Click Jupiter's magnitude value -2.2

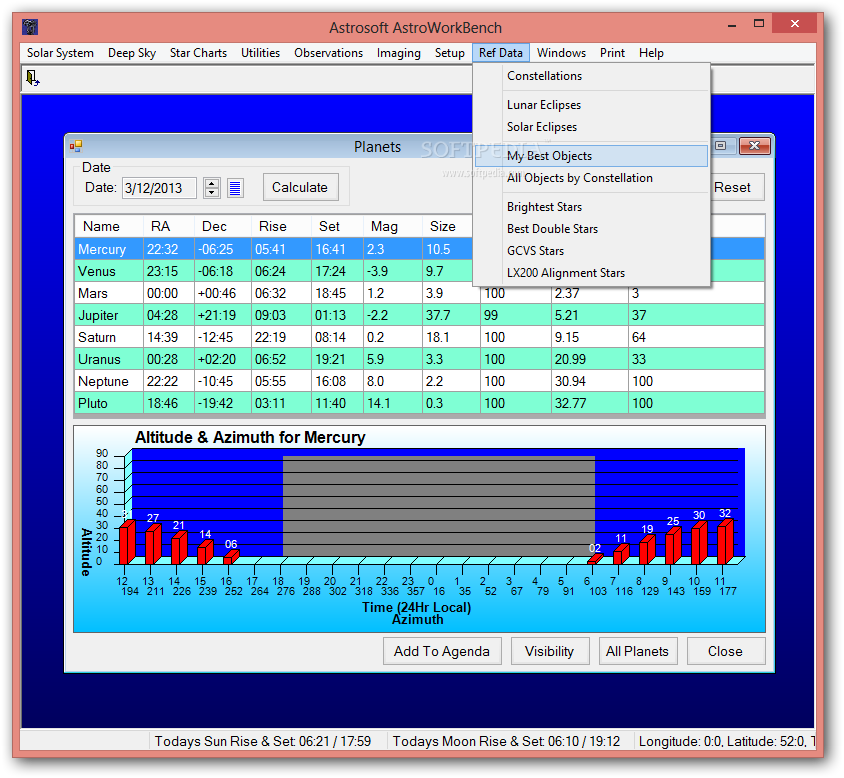(377, 316)
